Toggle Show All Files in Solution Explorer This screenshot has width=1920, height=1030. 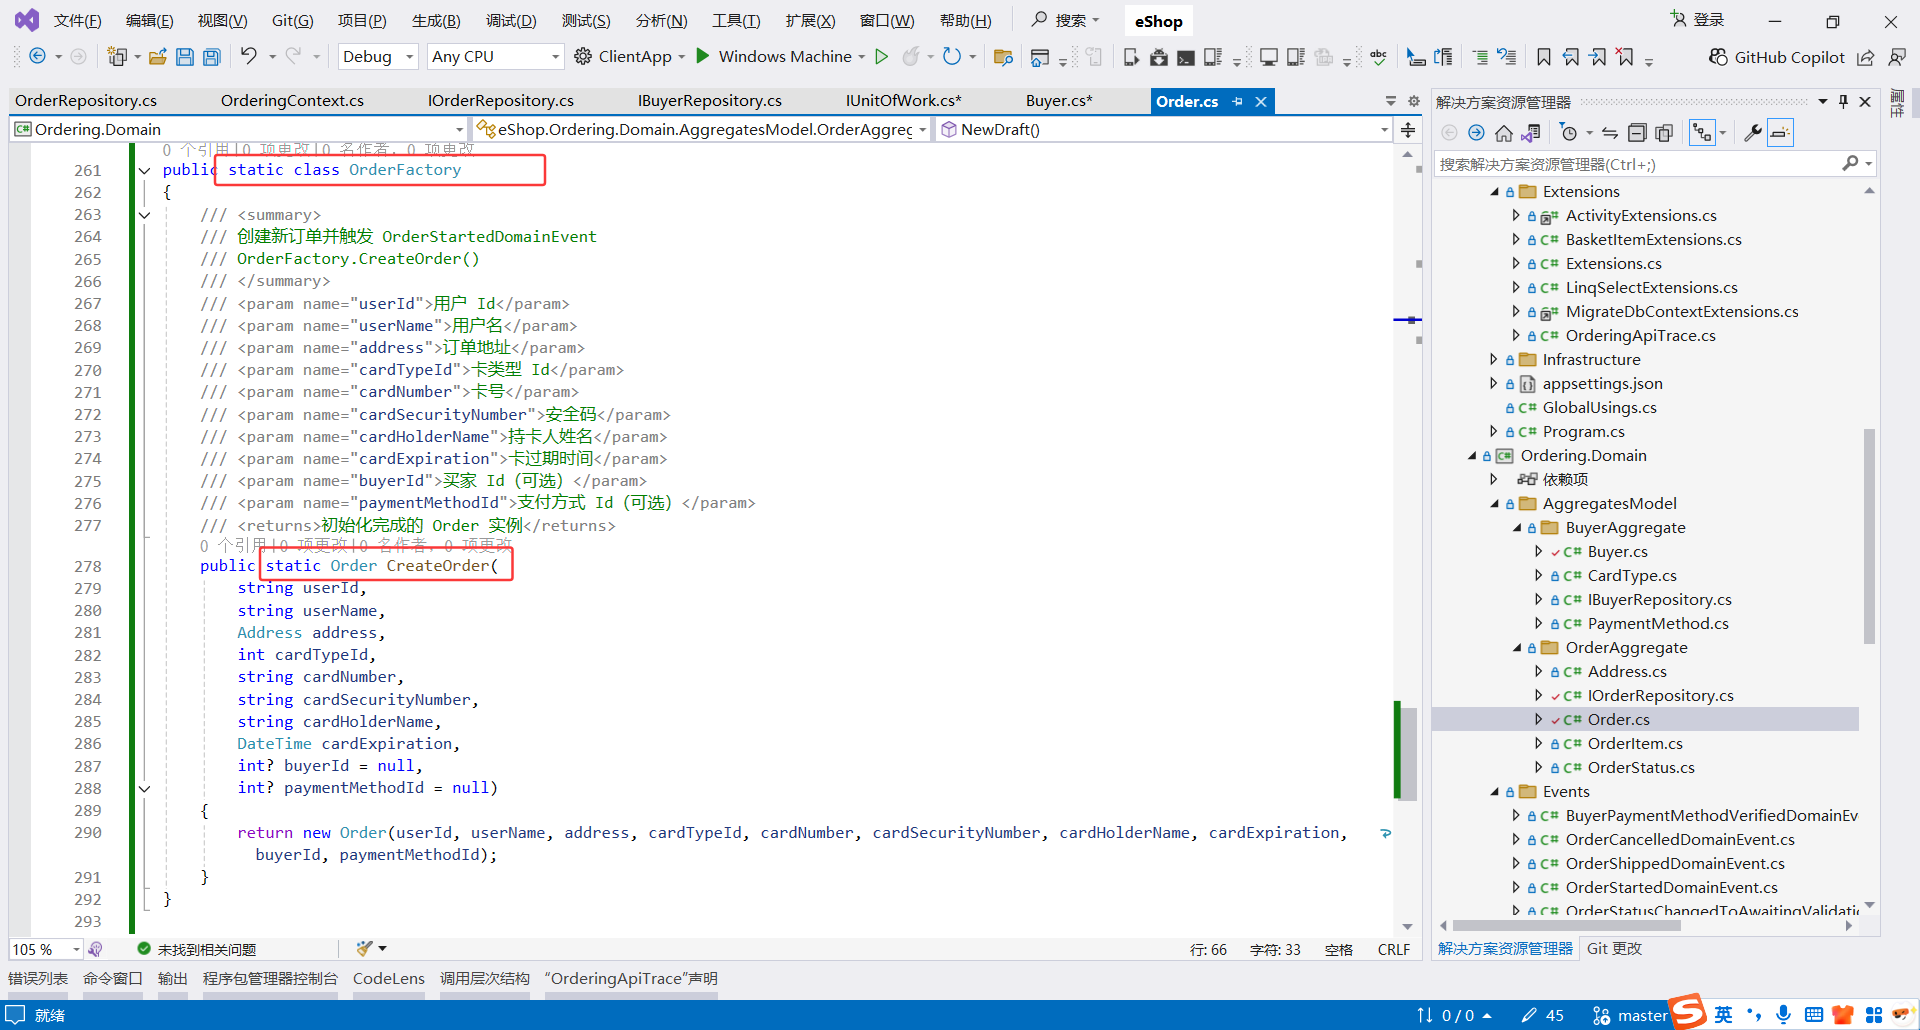coord(1664,133)
